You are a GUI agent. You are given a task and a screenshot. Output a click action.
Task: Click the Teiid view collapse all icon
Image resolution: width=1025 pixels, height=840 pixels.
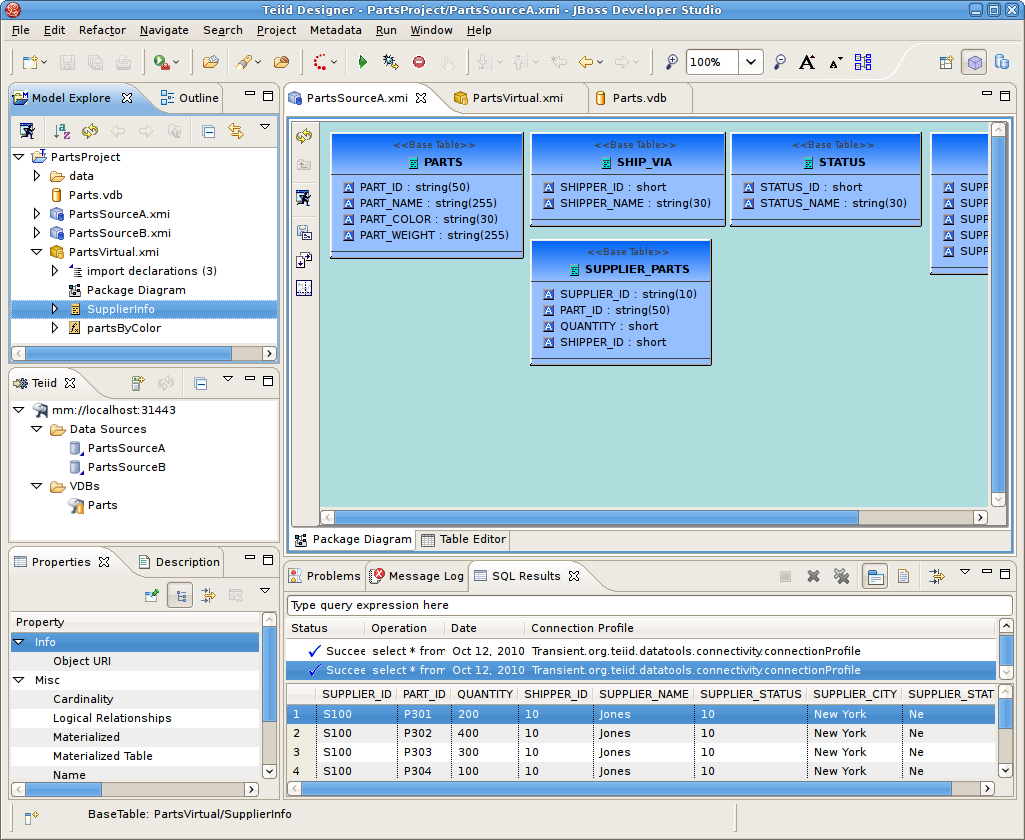(x=201, y=383)
